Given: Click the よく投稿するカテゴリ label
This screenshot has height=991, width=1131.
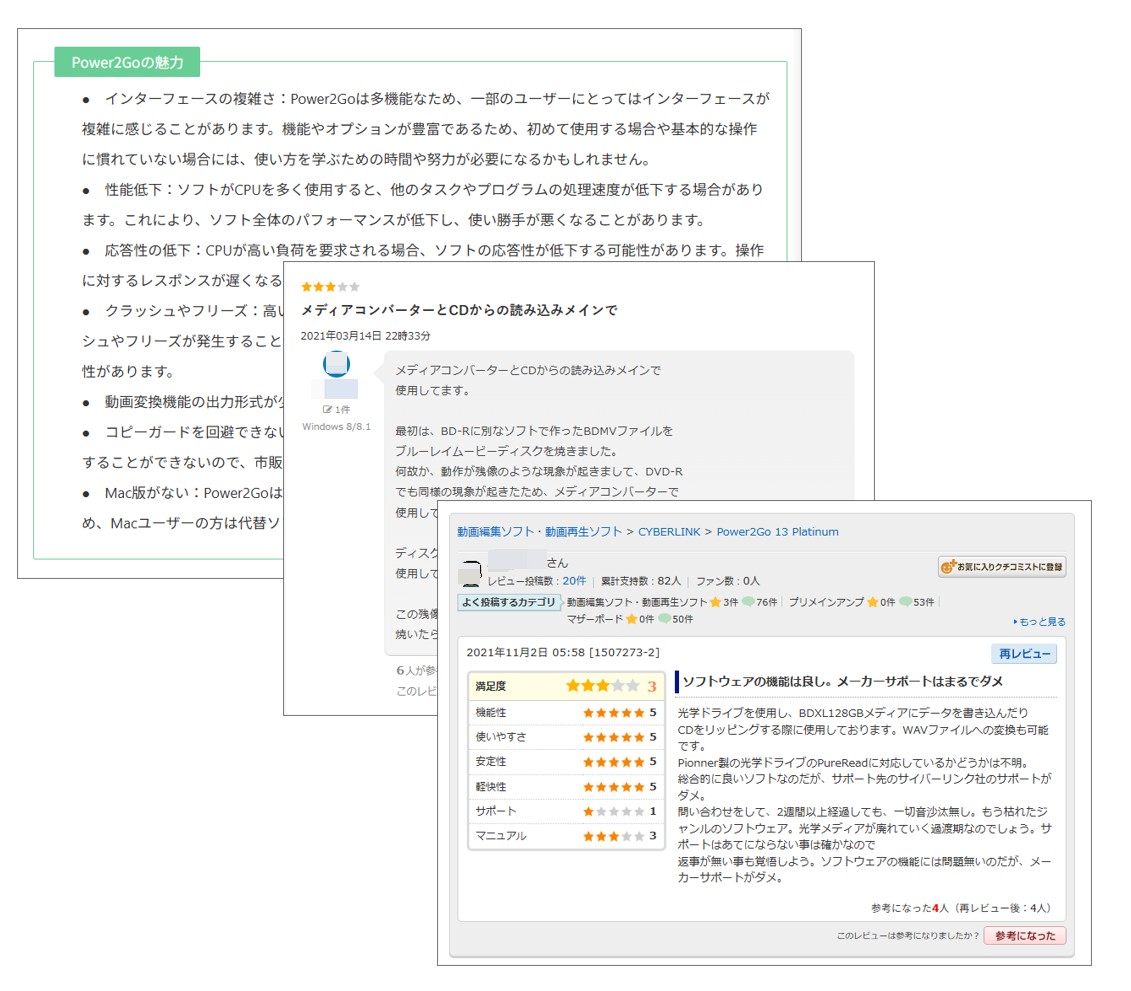Looking at the screenshot, I should (509, 602).
